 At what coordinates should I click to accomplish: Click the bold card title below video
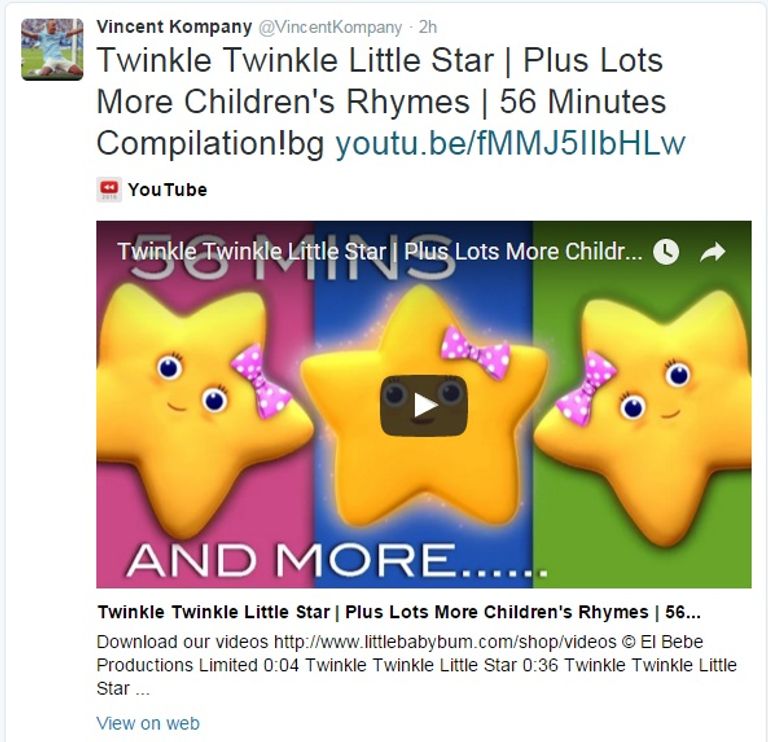tap(399, 612)
